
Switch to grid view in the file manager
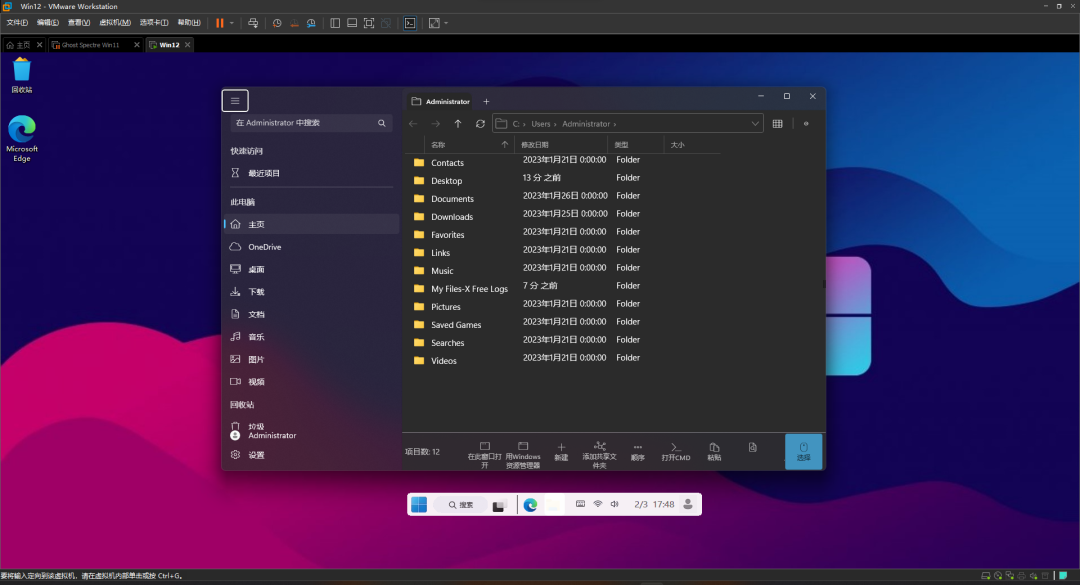pyautogui.click(x=778, y=123)
